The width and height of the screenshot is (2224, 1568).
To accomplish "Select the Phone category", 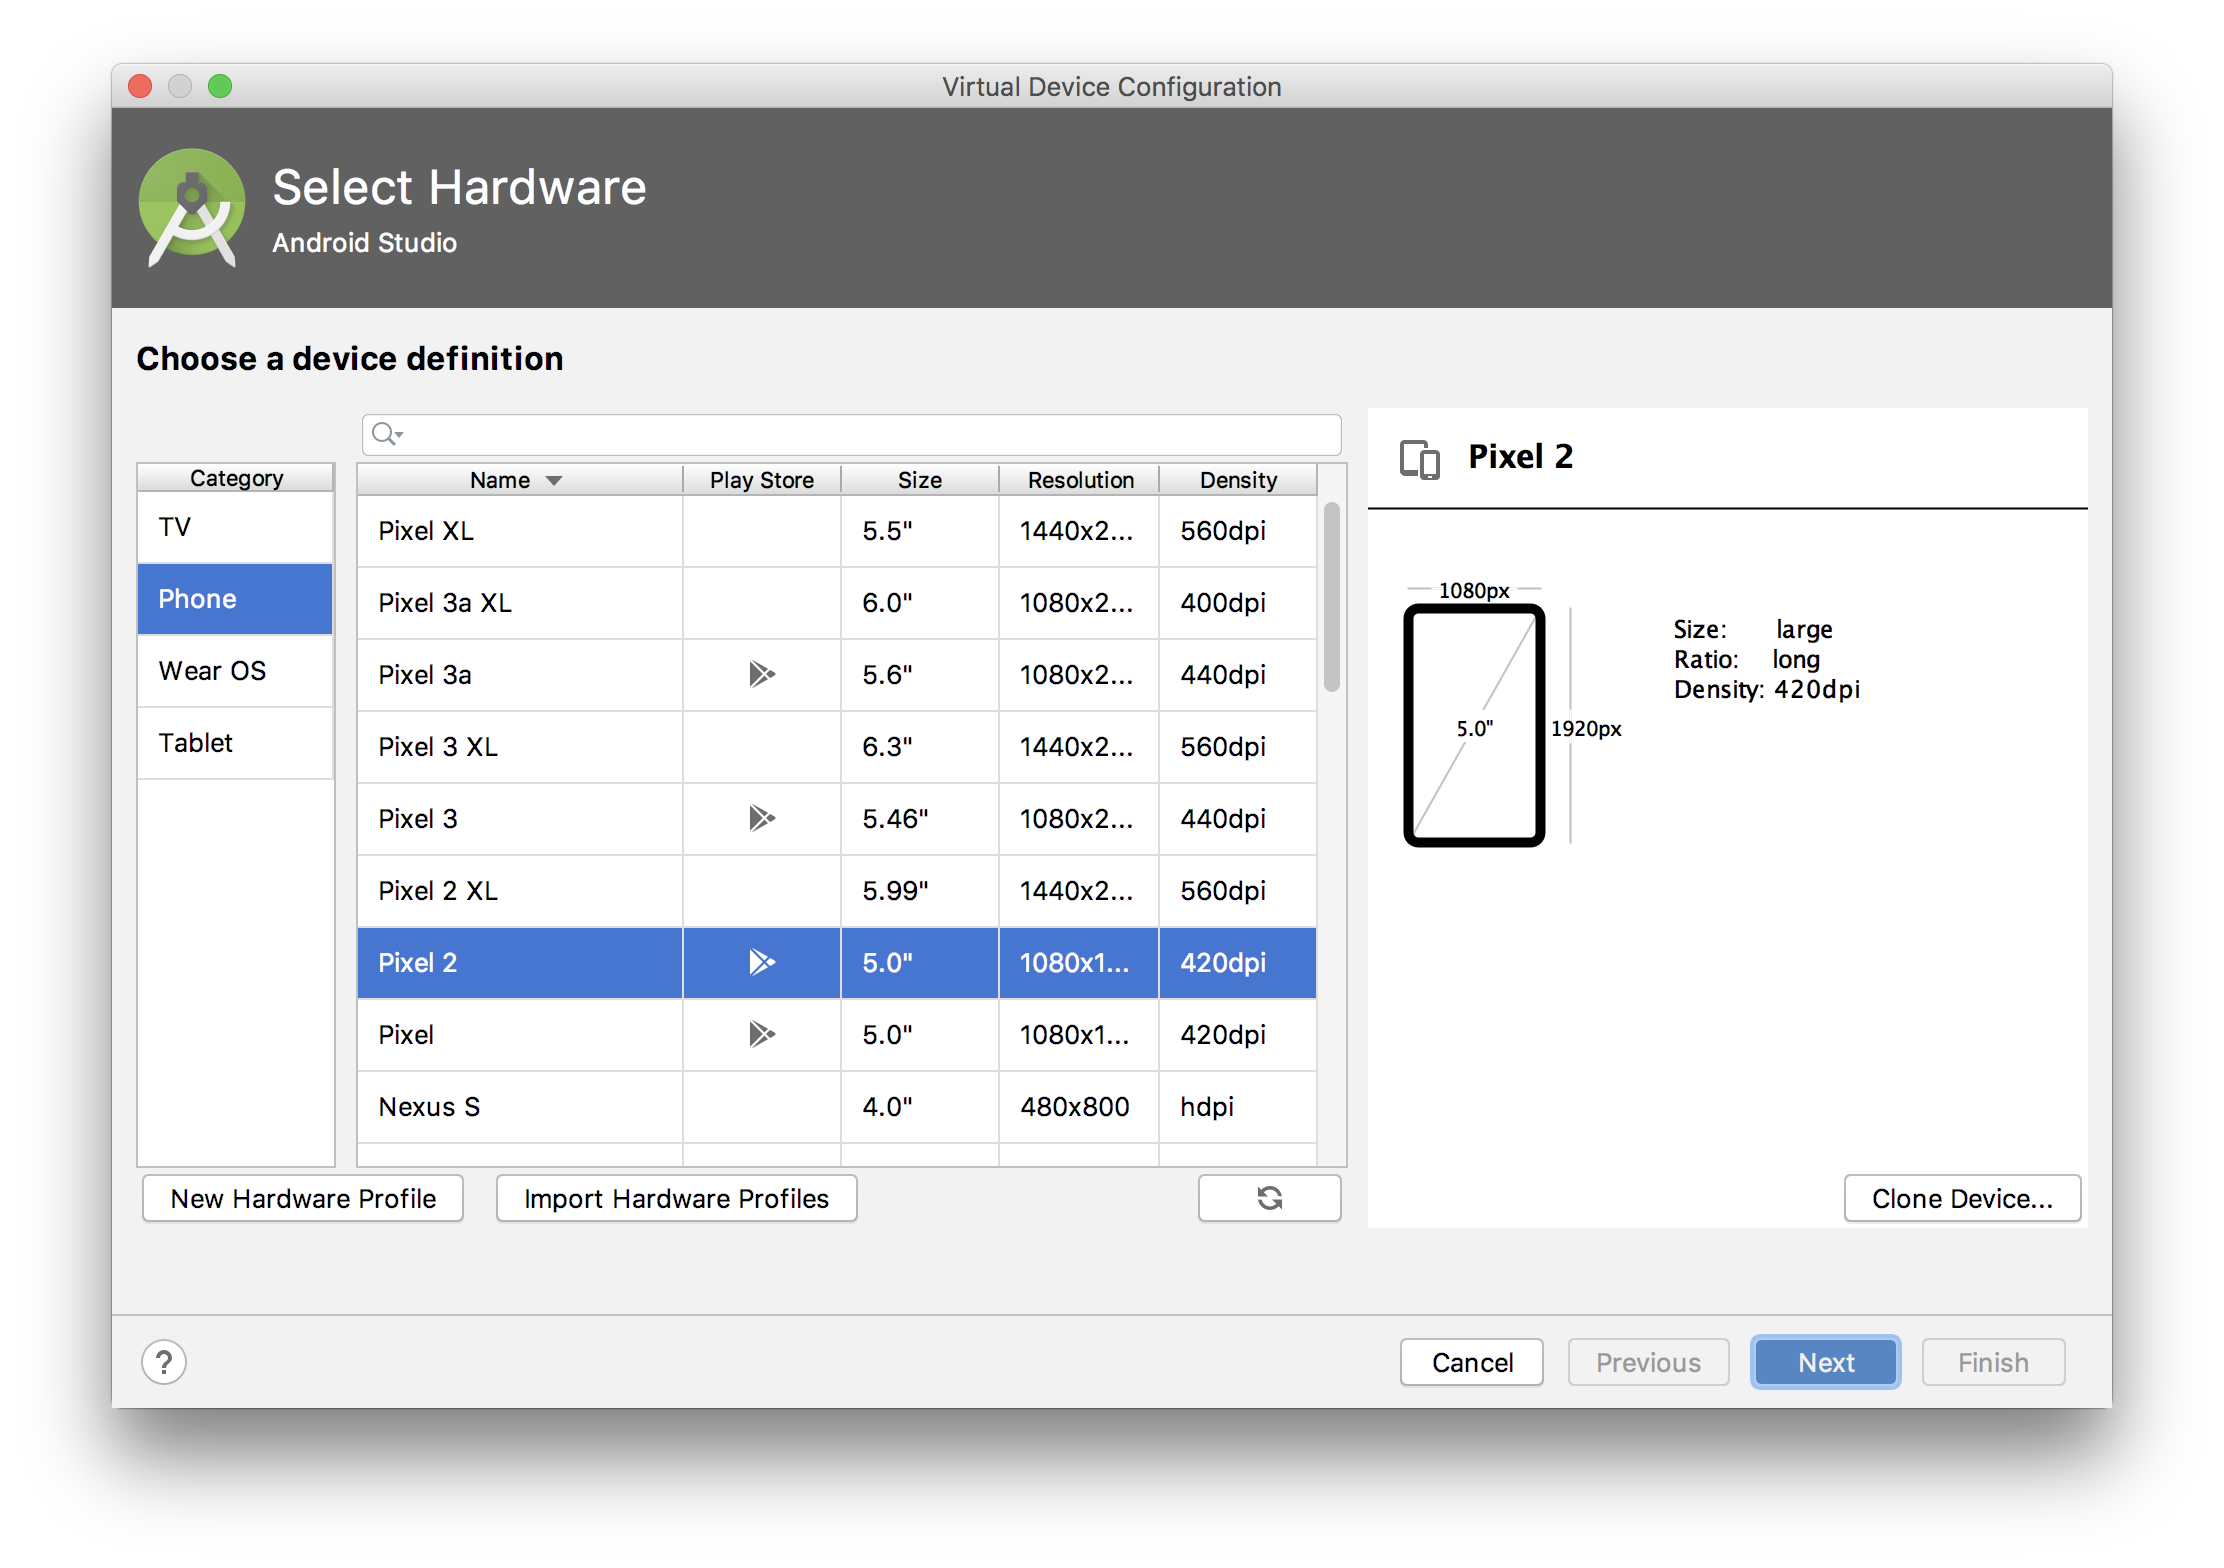I will (x=235, y=599).
